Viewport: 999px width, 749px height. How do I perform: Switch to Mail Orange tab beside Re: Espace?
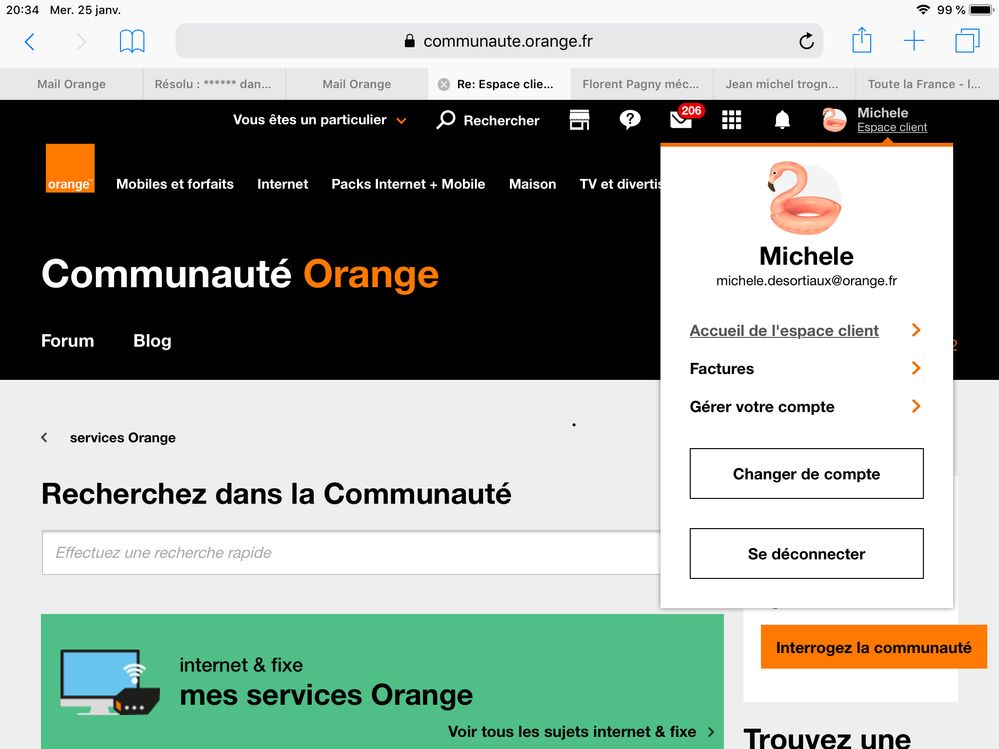357,84
